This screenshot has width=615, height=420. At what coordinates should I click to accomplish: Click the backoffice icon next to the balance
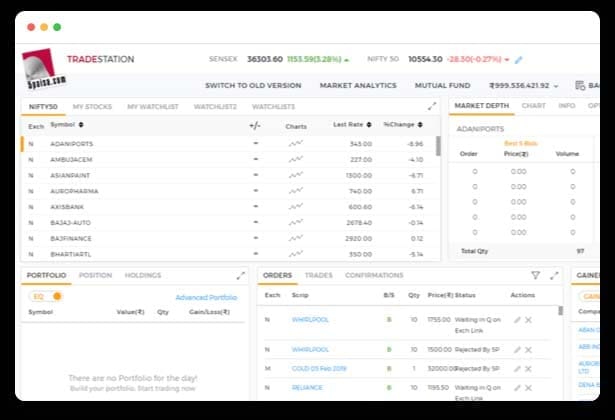coord(580,85)
